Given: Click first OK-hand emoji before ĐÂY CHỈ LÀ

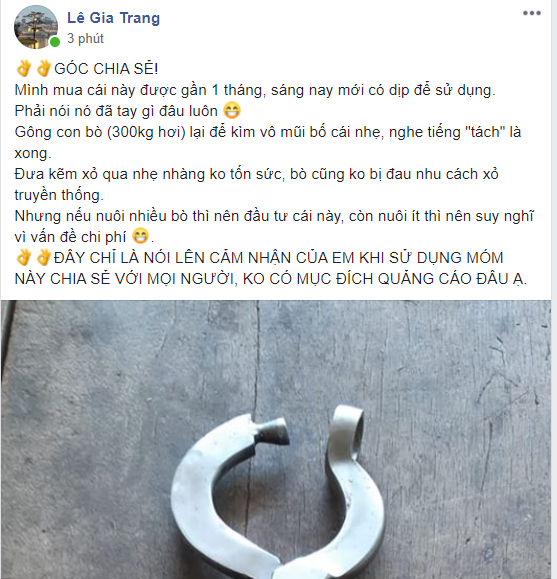Looking at the screenshot, I should 24,257.
